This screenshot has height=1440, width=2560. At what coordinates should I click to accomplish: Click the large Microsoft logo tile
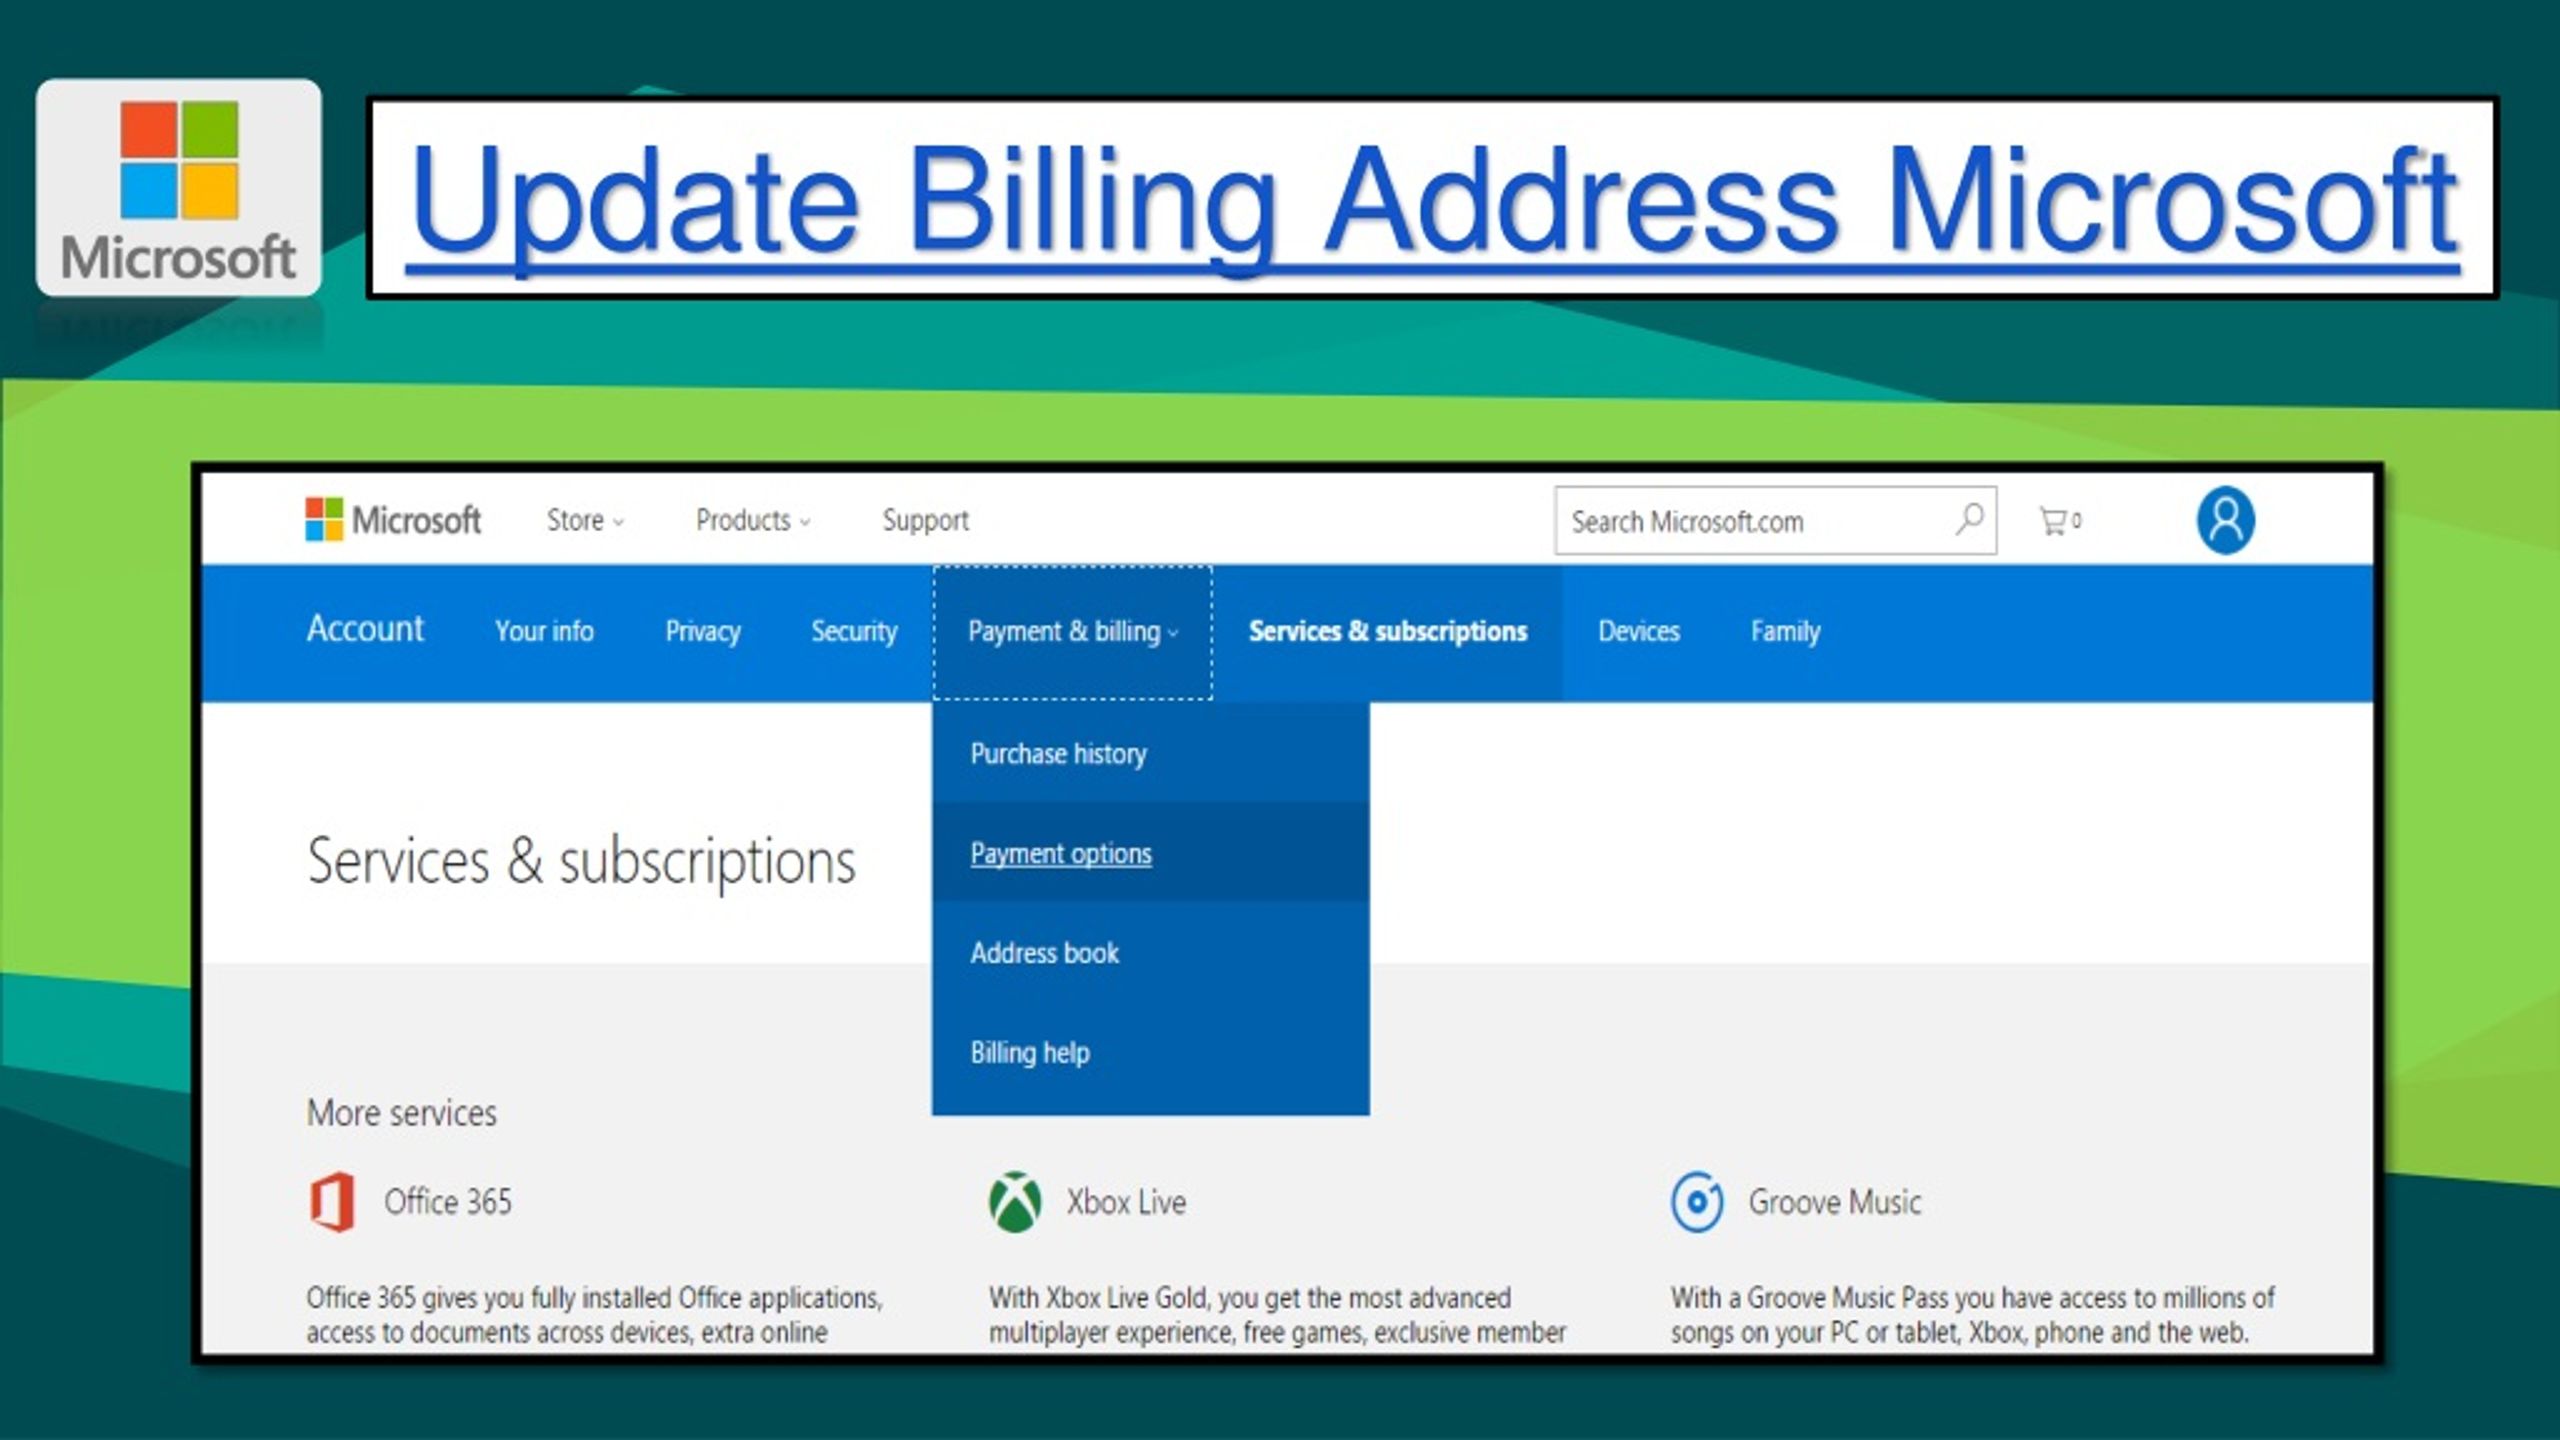click(x=179, y=188)
